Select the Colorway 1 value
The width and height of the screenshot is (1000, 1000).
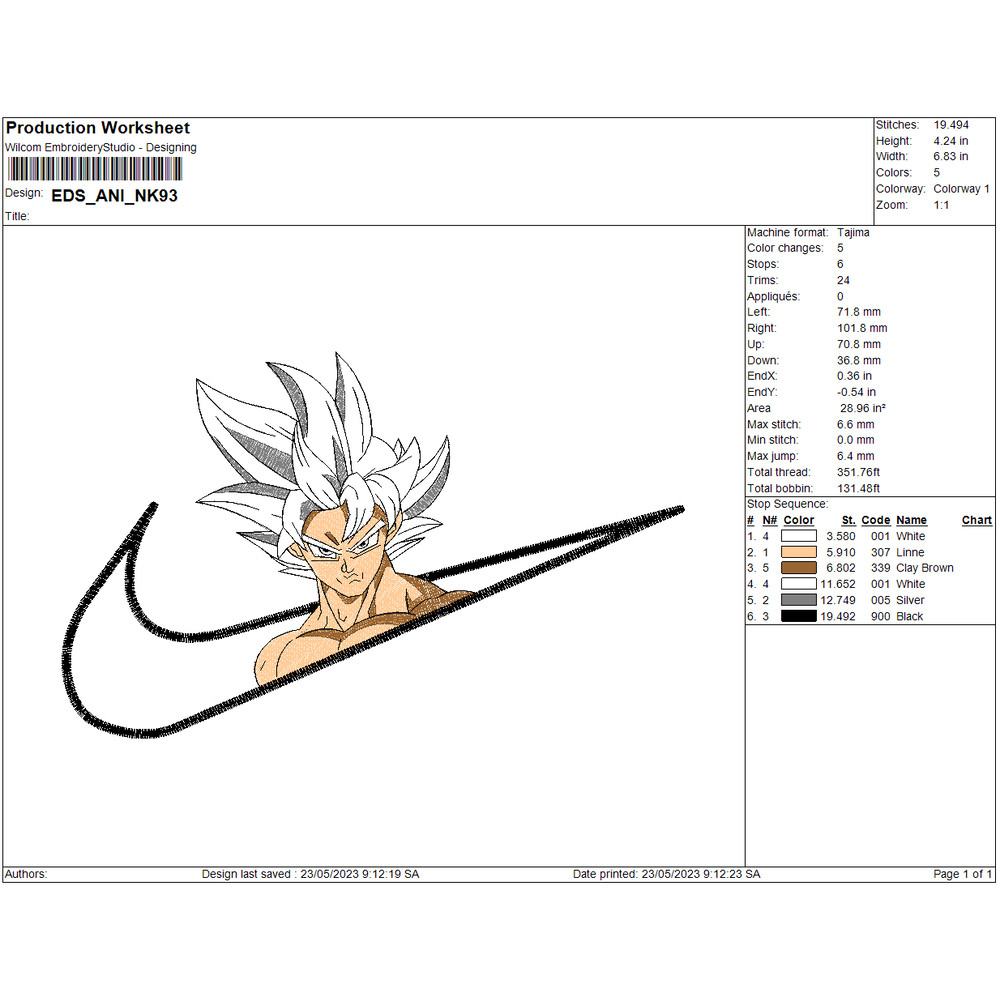[x=961, y=188]
